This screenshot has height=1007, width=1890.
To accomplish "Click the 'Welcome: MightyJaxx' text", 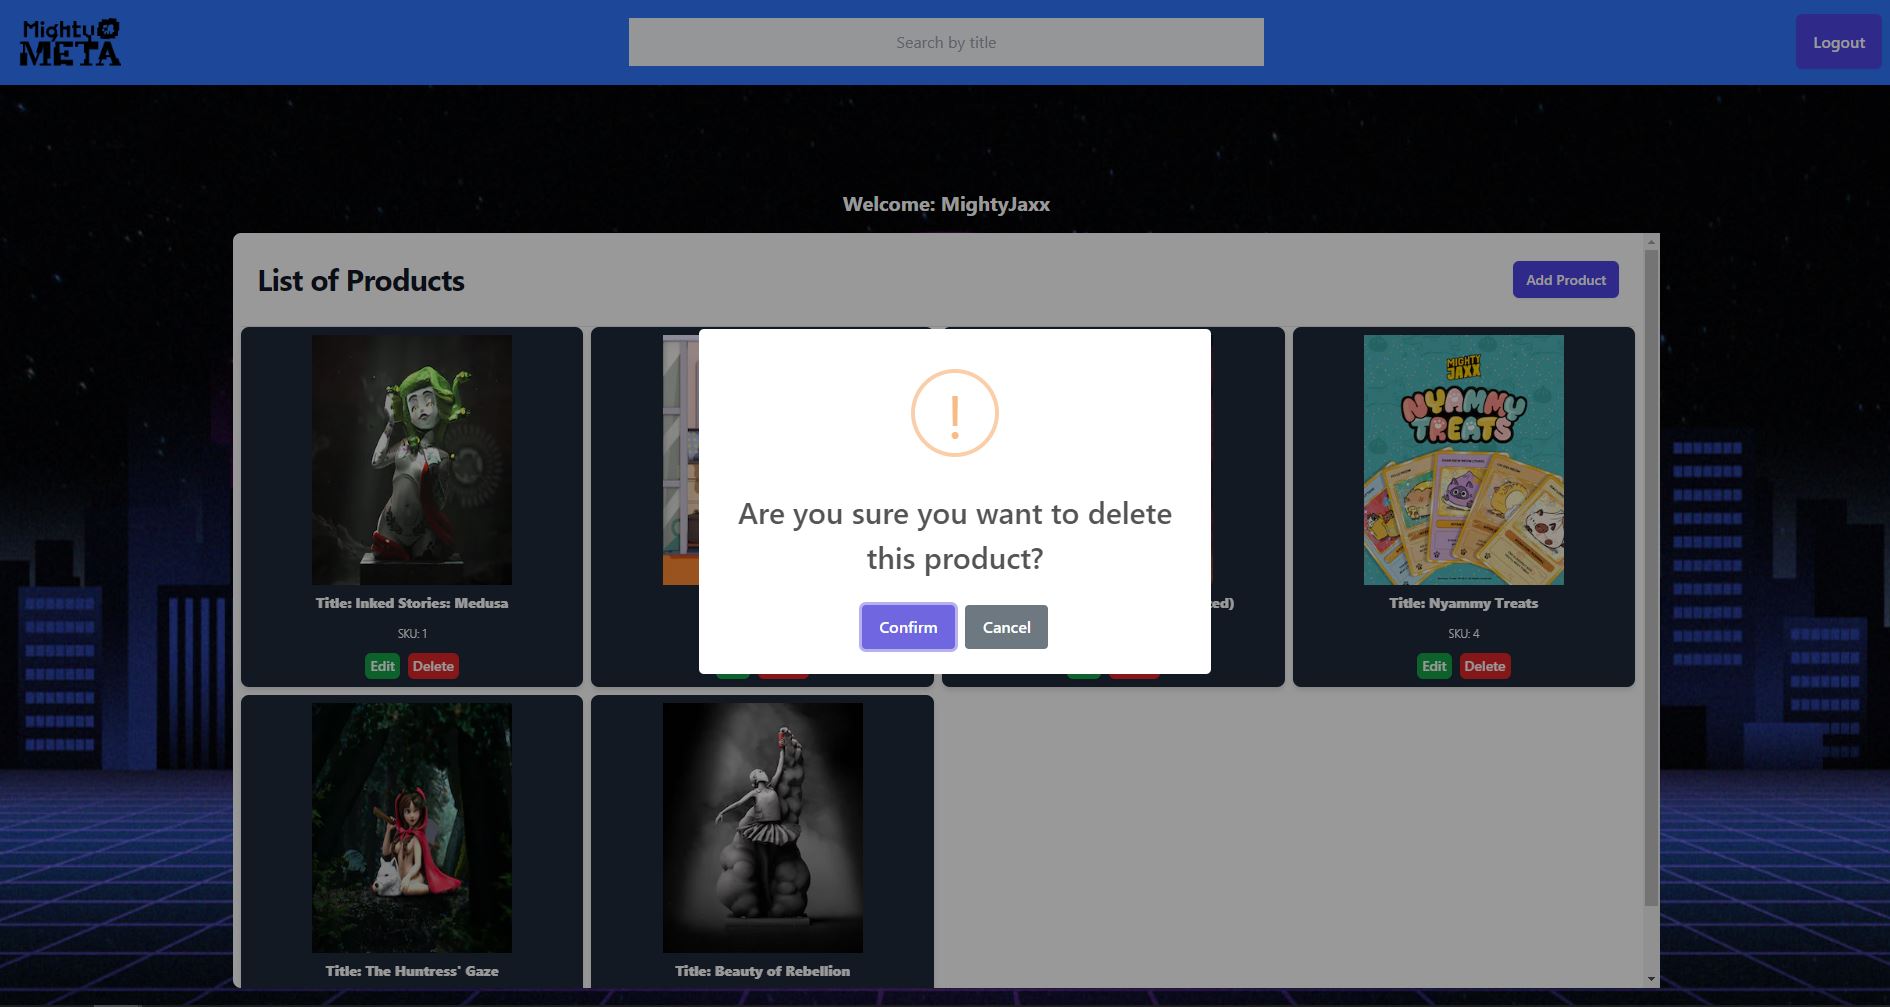I will coord(946,204).
